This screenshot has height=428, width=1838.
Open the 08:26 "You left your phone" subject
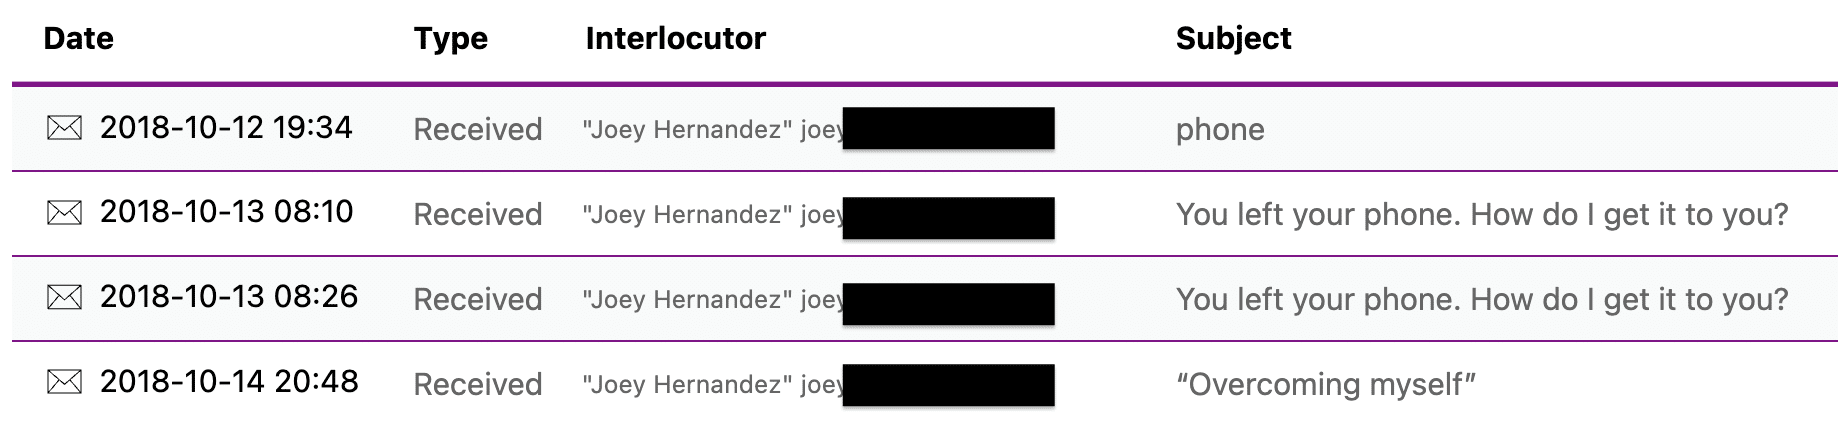pos(1481,299)
